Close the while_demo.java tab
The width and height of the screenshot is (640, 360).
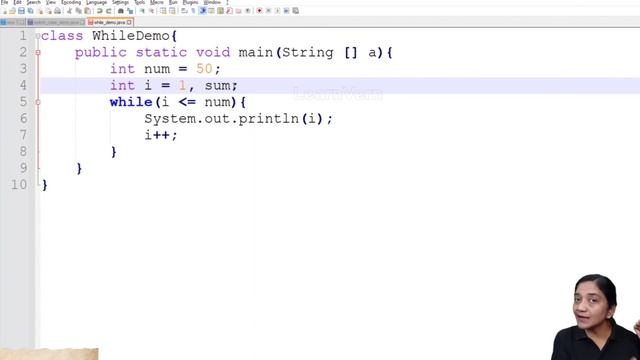[129, 22]
